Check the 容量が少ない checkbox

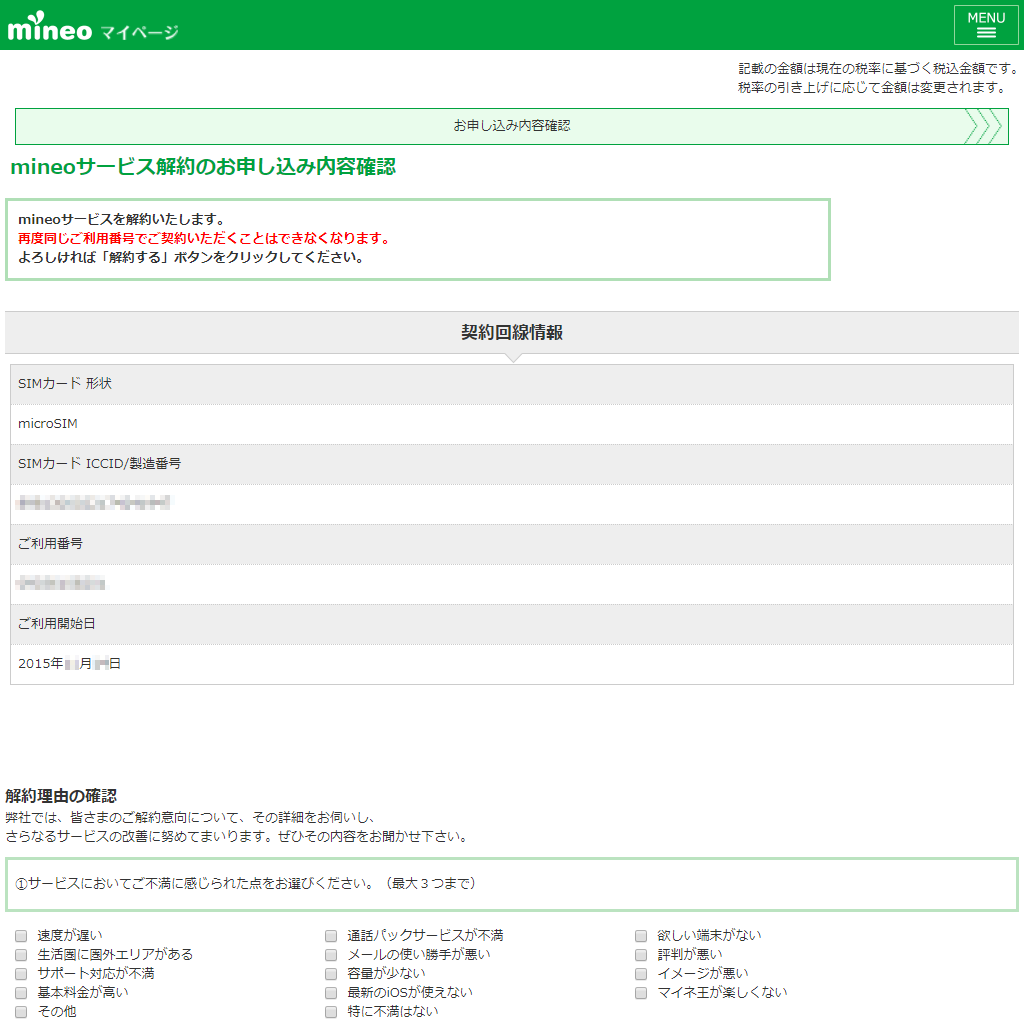pyautogui.click(x=331, y=974)
